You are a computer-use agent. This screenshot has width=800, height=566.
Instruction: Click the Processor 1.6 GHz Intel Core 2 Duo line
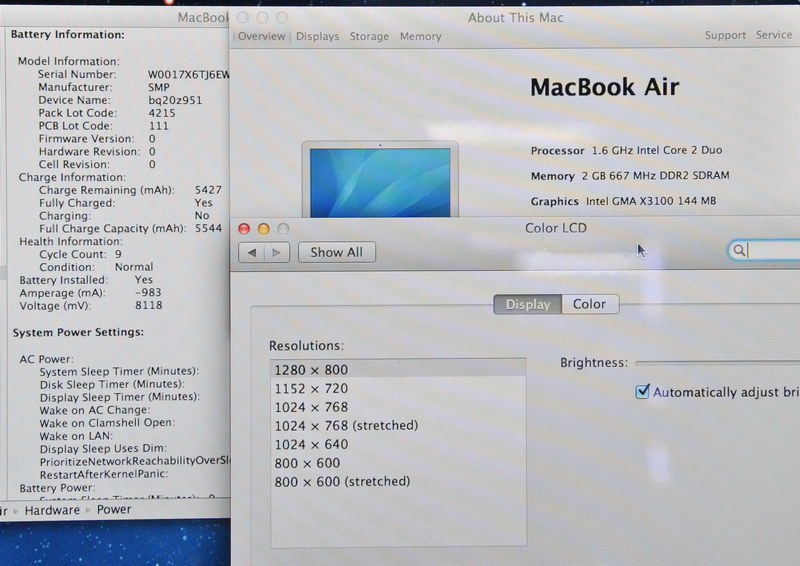tap(627, 151)
